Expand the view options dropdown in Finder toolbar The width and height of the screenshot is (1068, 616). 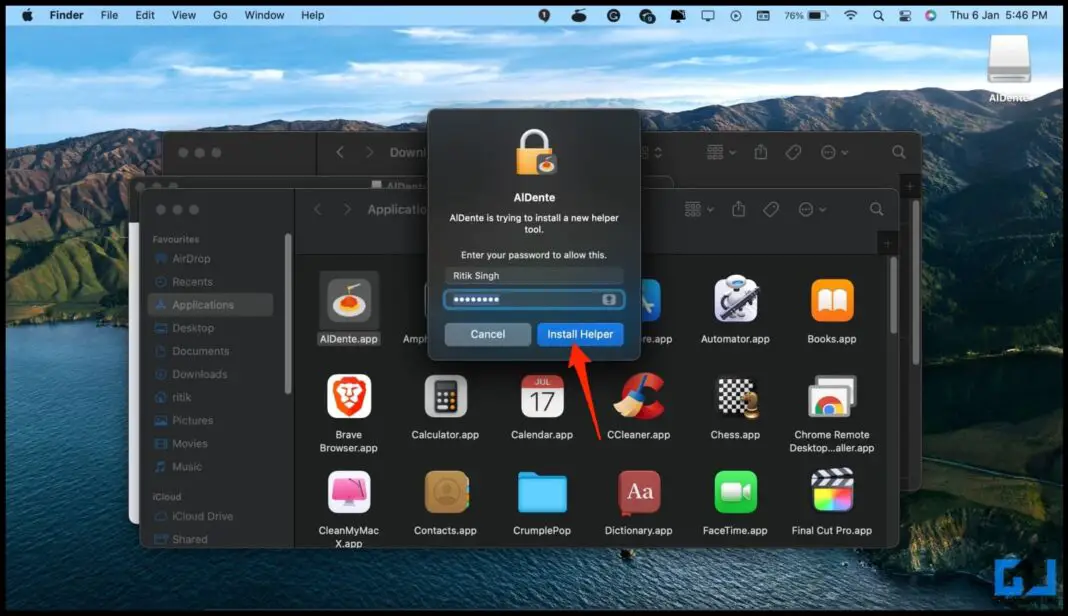tap(698, 209)
